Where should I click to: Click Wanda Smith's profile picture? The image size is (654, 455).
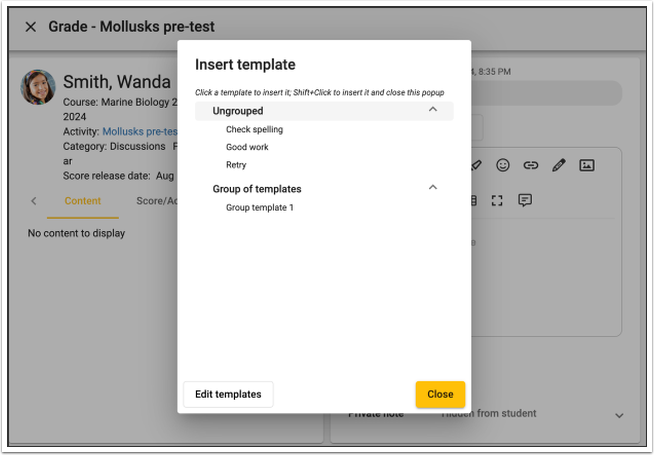[38, 87]
